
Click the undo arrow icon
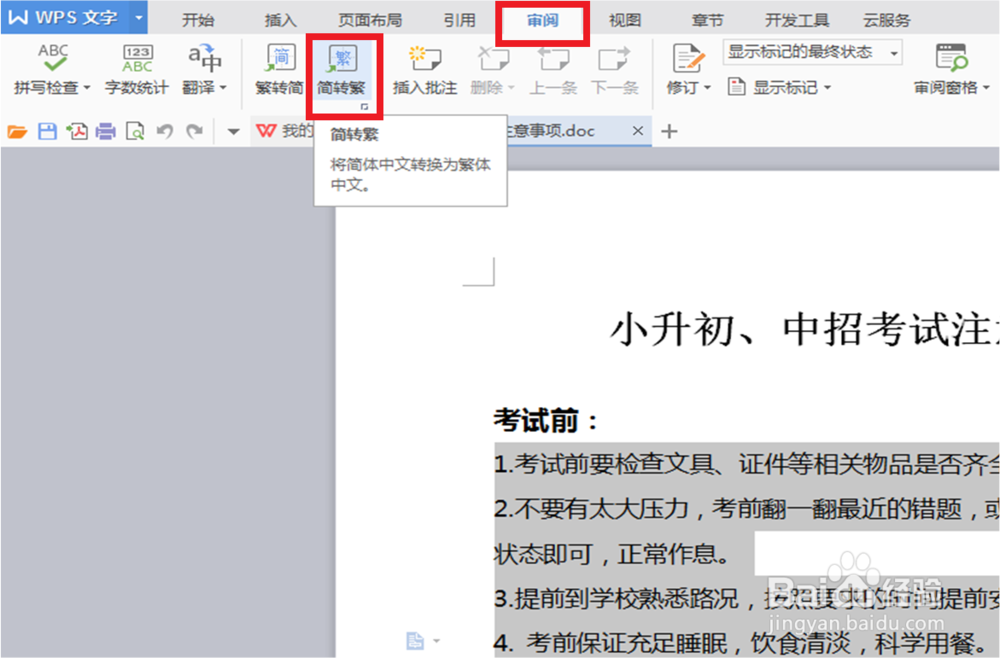coord(163,130)
